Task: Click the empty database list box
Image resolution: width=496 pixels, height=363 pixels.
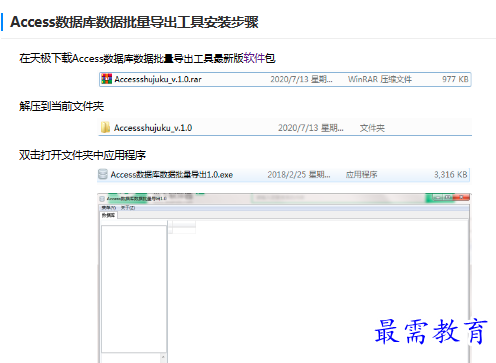Action: 134,289
